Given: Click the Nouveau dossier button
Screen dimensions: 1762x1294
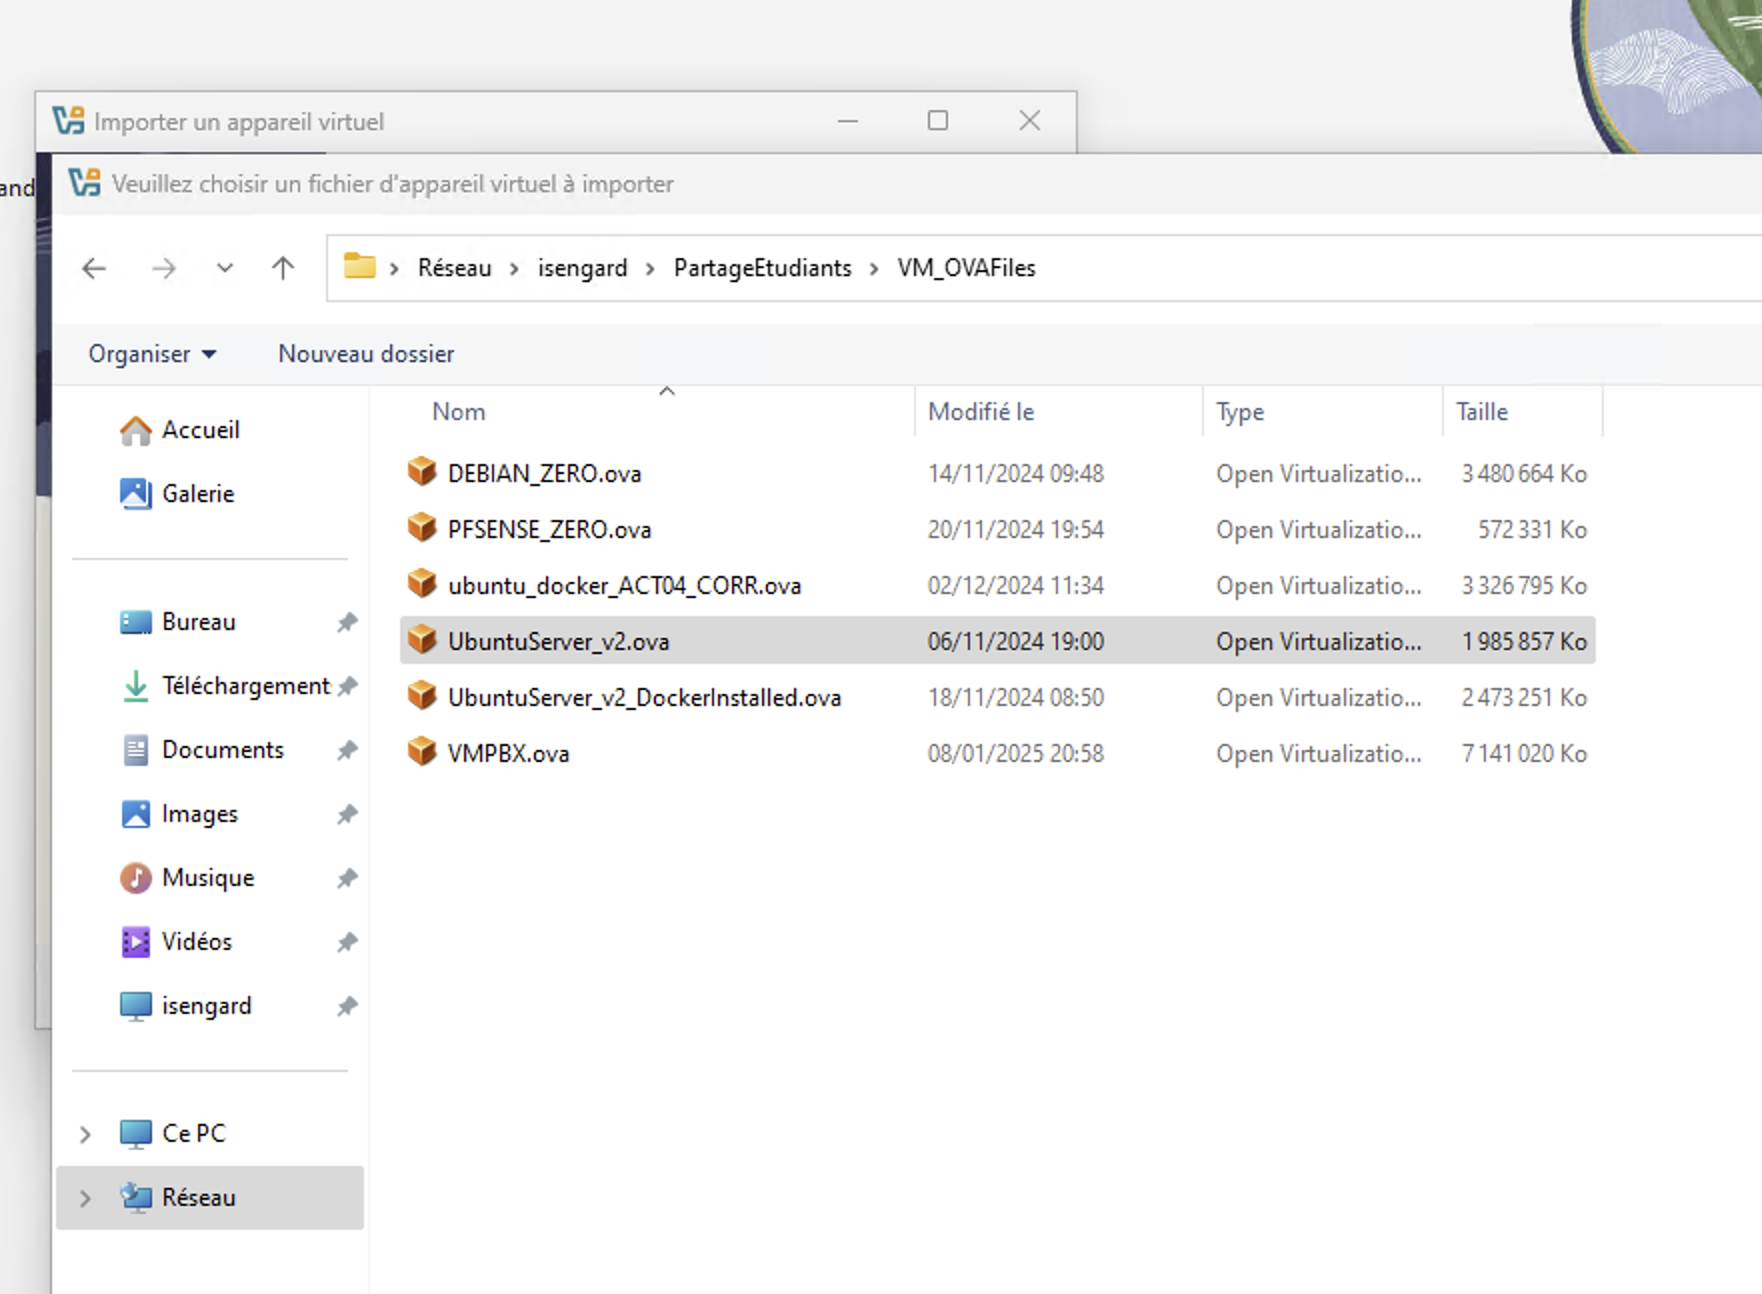Looking at the screenshot, I should coord(366,354).
